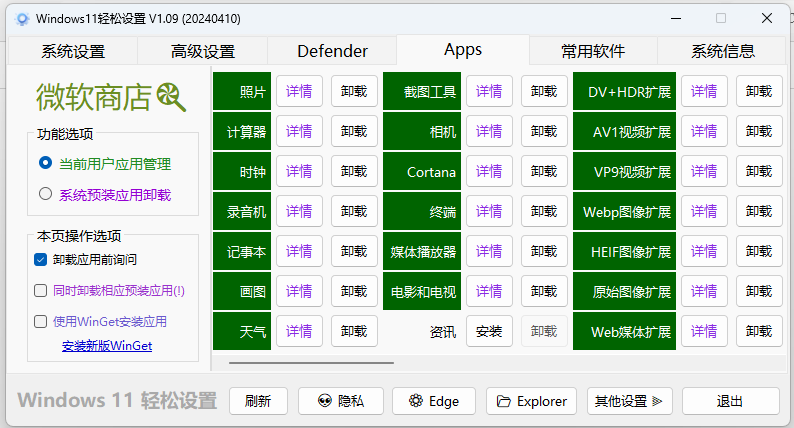Enable 使用WinGet安装应用 checkbox

click(x=41, y=322)
